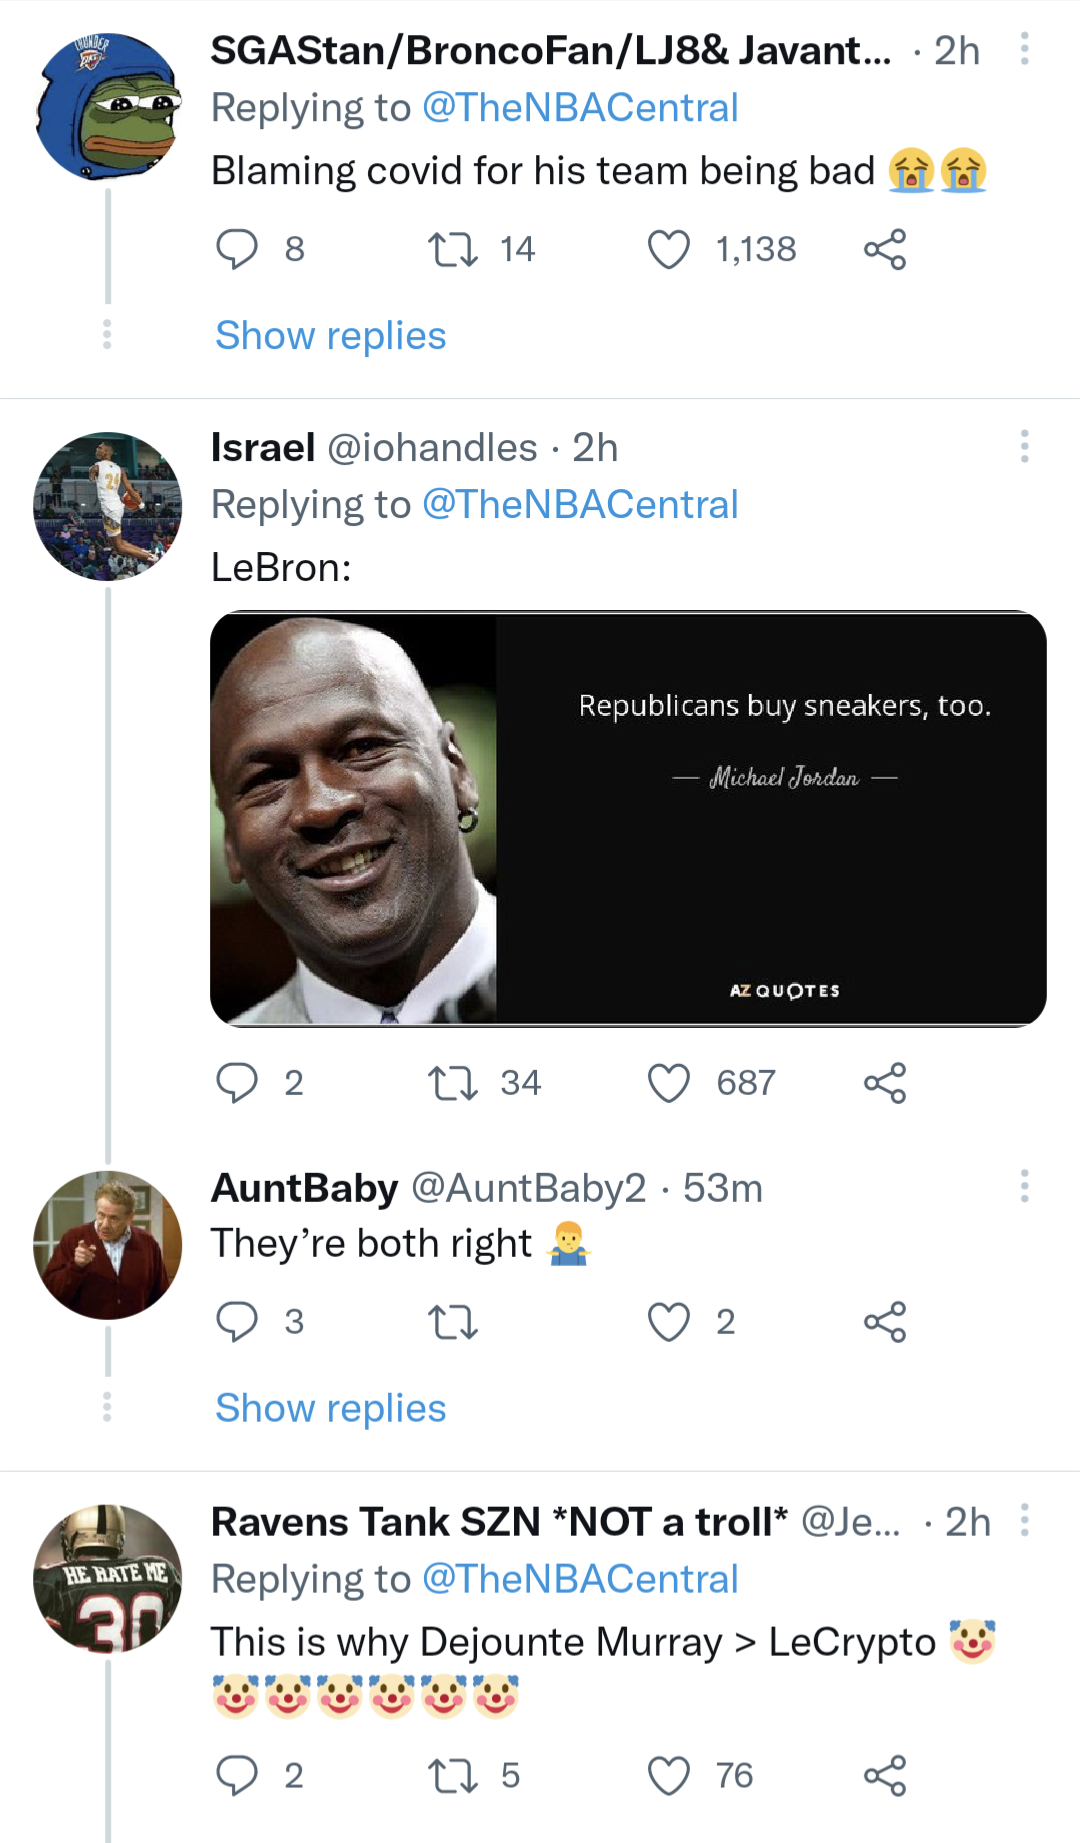Expand replies under SGAStan's tweet

click(x=330, y=335)
